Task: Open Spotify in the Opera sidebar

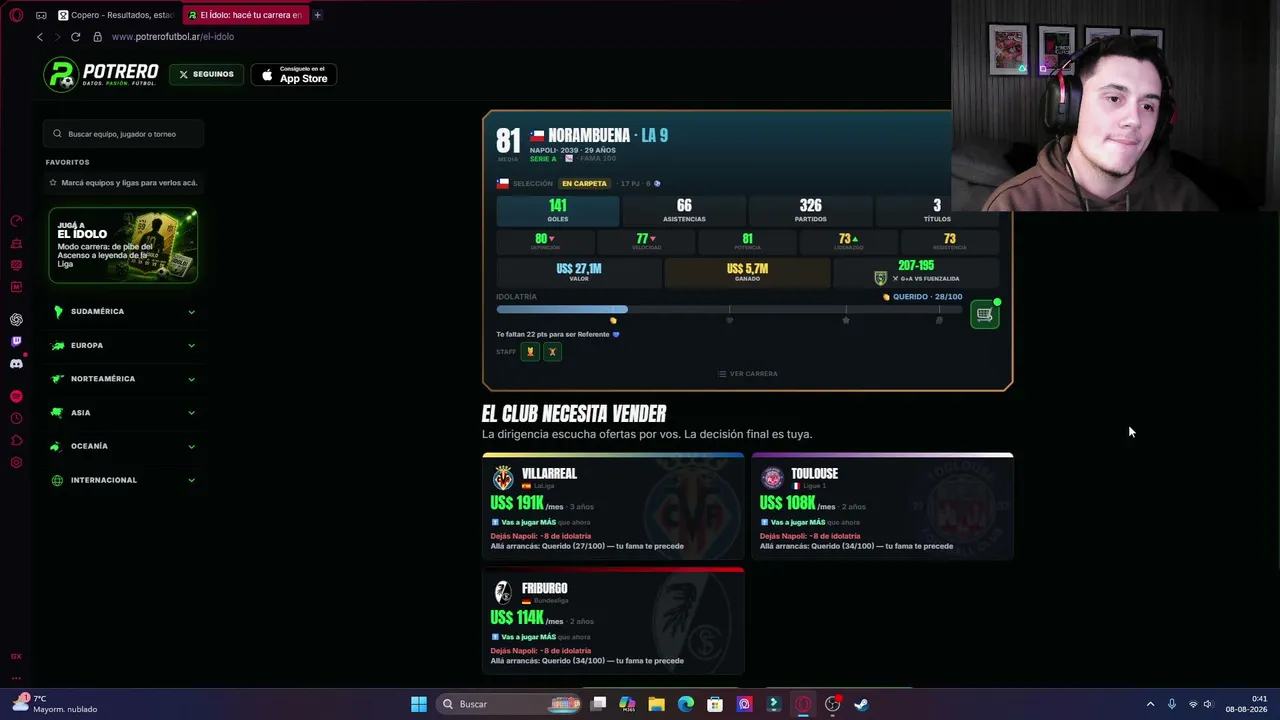Action: pos(16,397)
